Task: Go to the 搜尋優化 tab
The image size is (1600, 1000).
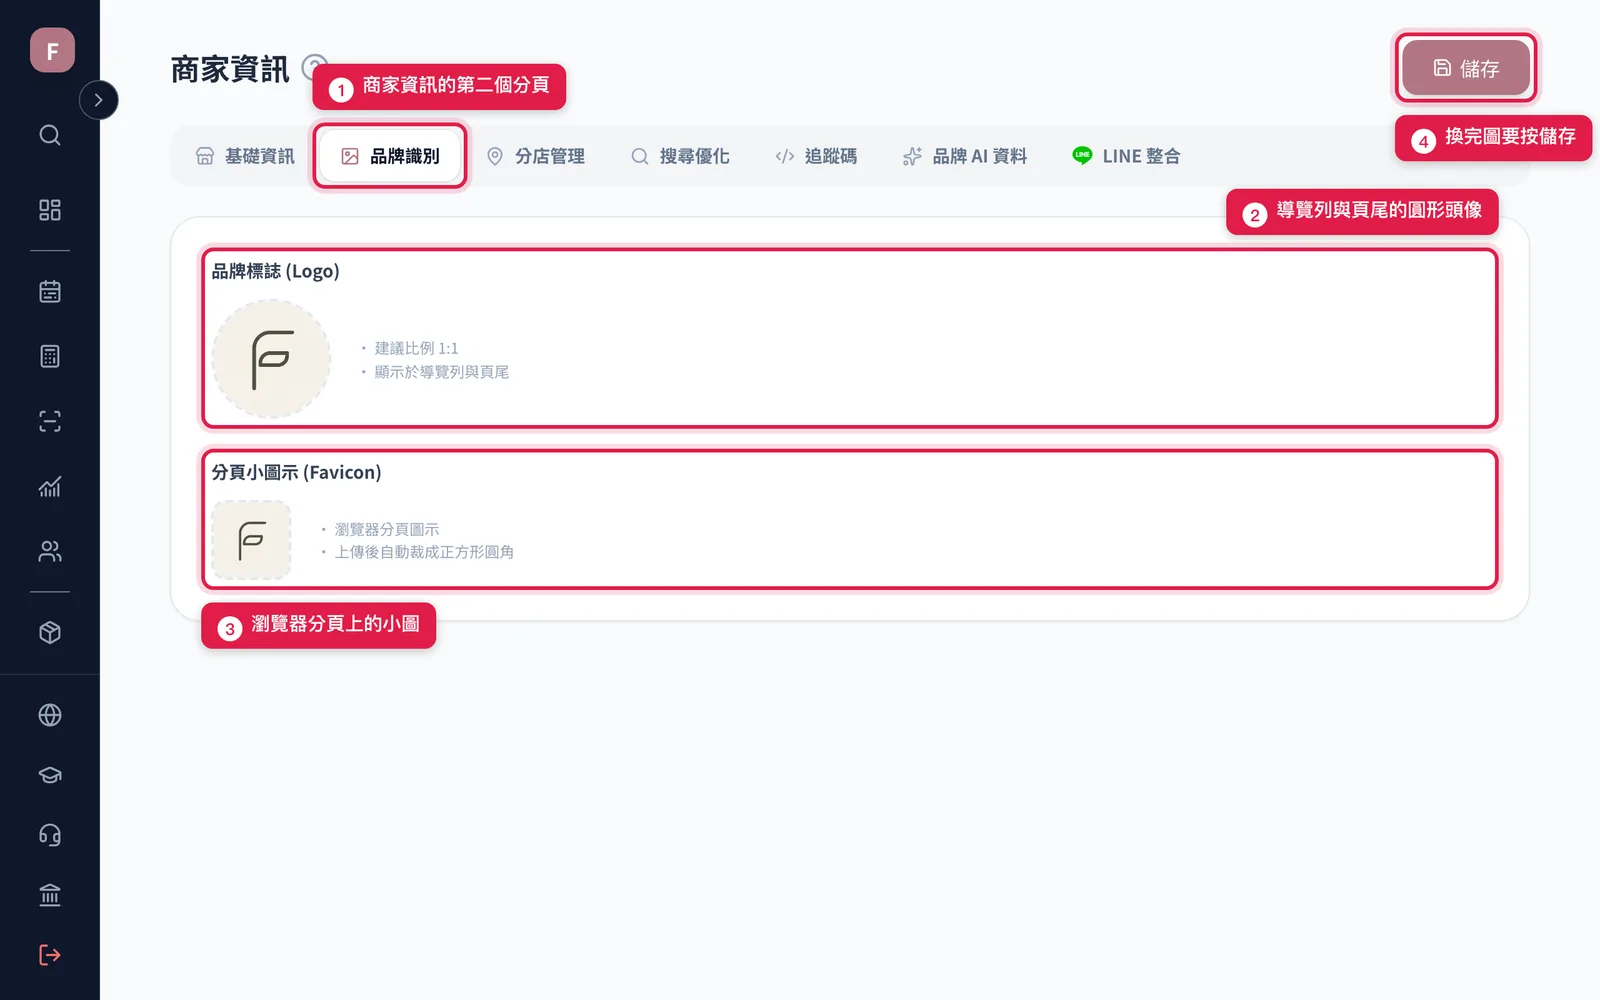Action: 680,156
